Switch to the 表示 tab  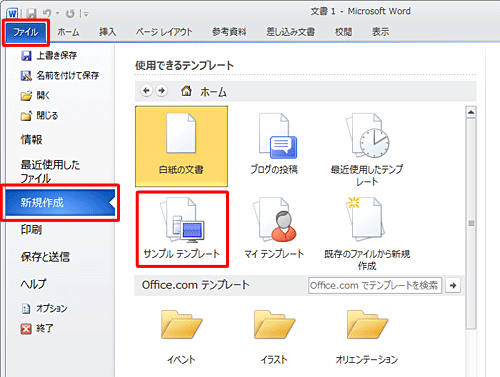380,32
